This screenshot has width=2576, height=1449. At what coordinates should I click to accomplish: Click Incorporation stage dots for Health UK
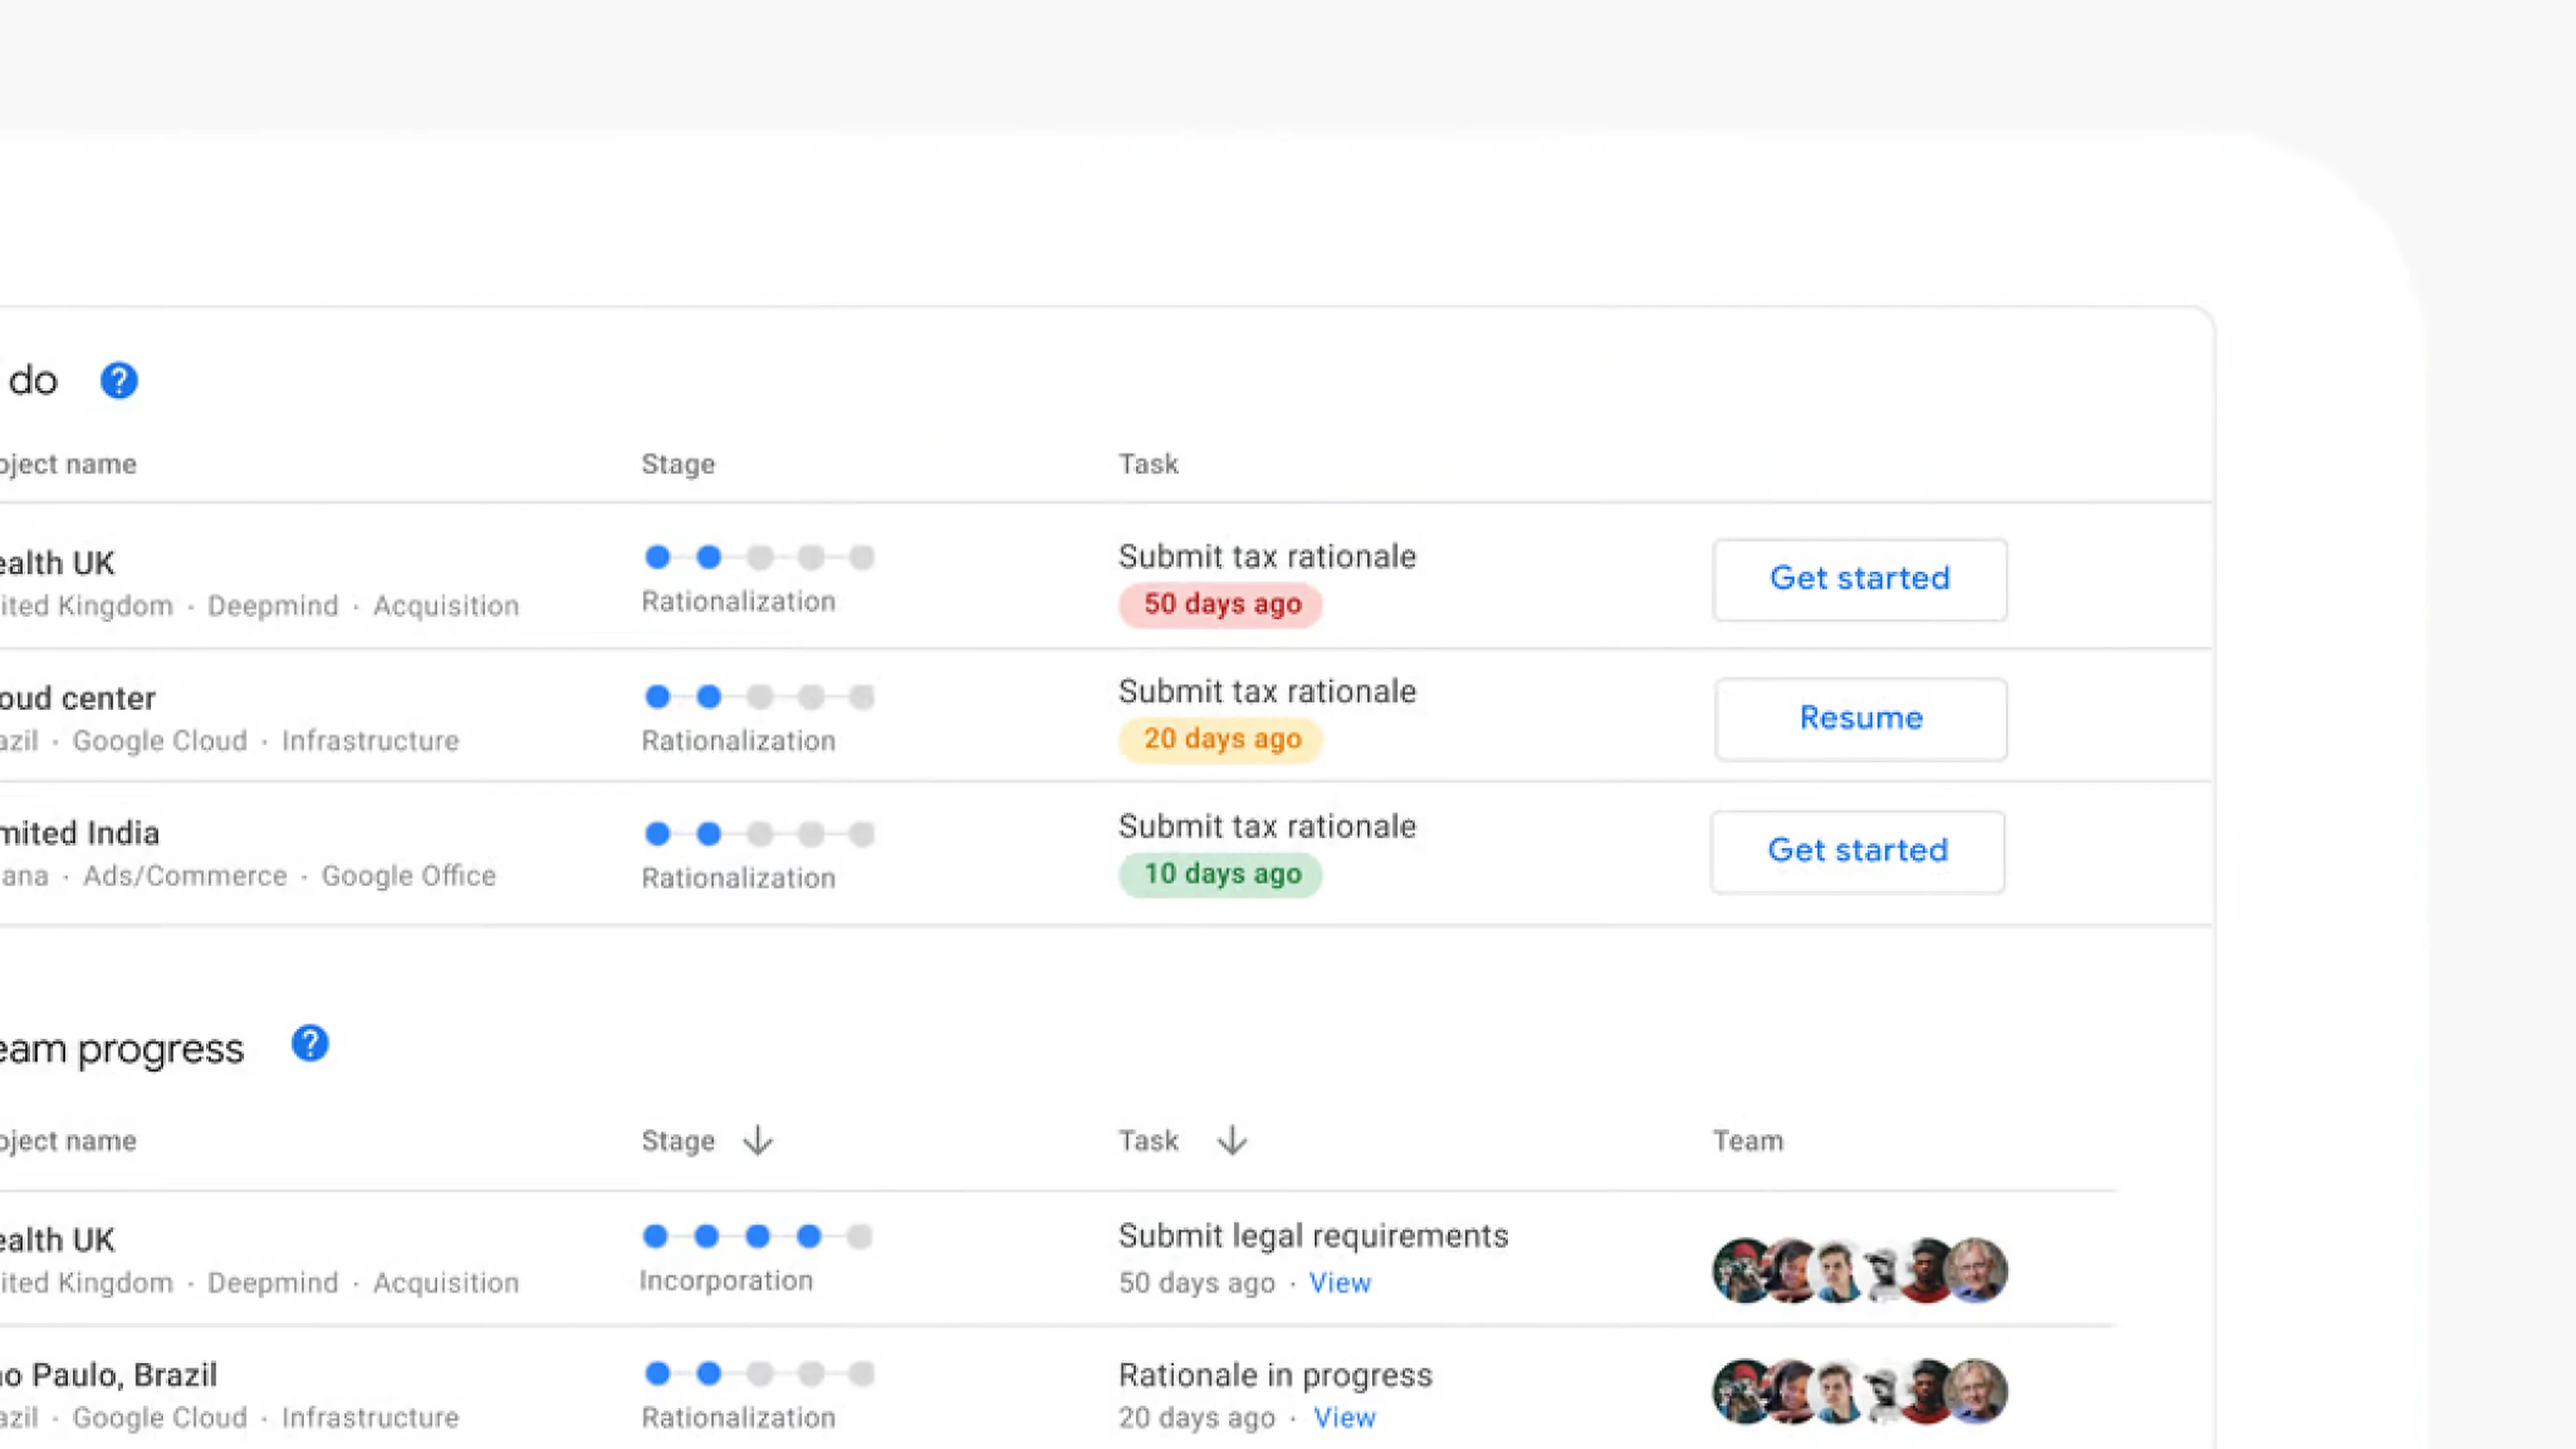pyautogui.click(x=757, y=1236)
